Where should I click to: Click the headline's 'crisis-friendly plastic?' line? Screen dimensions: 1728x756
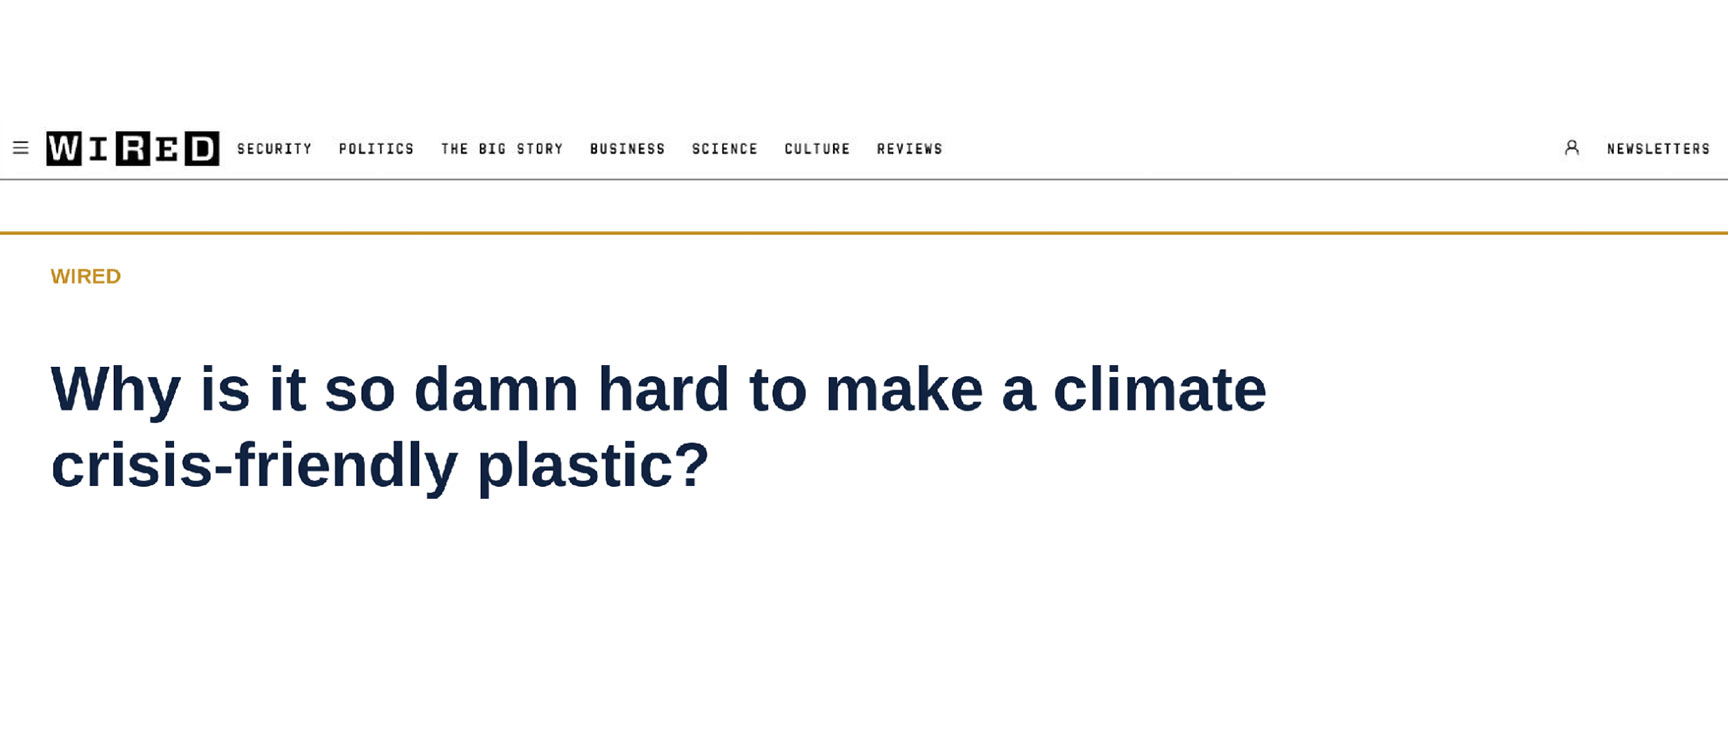point(380,465)
